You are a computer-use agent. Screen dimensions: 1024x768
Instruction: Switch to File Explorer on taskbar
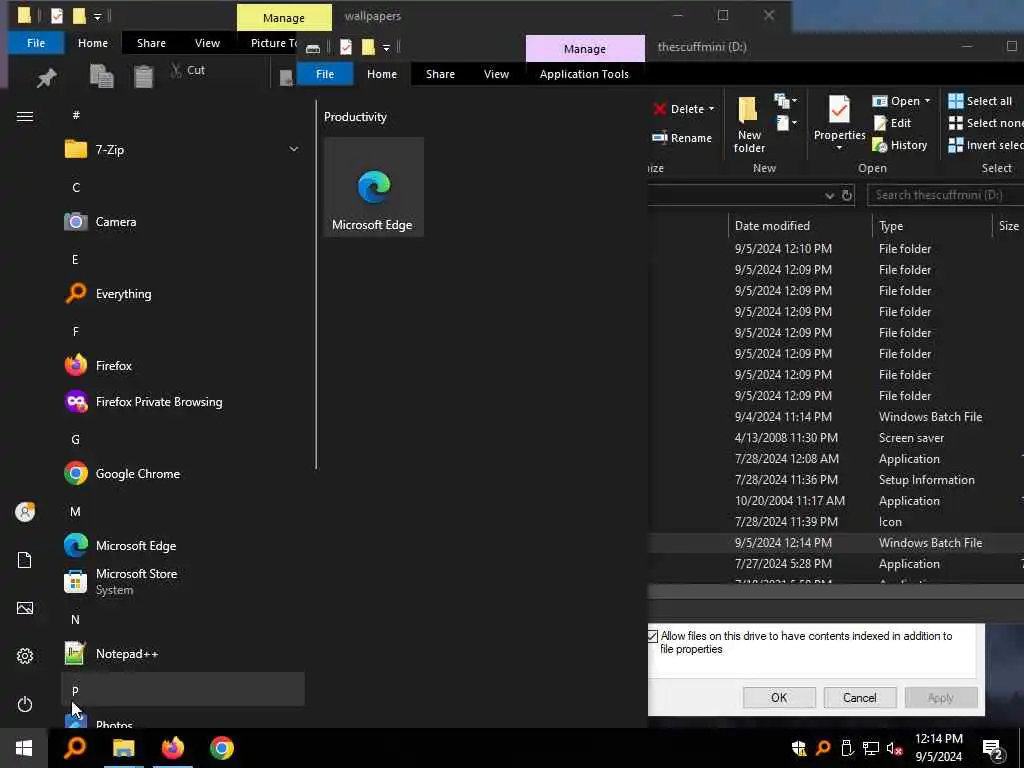coord(123,748)
